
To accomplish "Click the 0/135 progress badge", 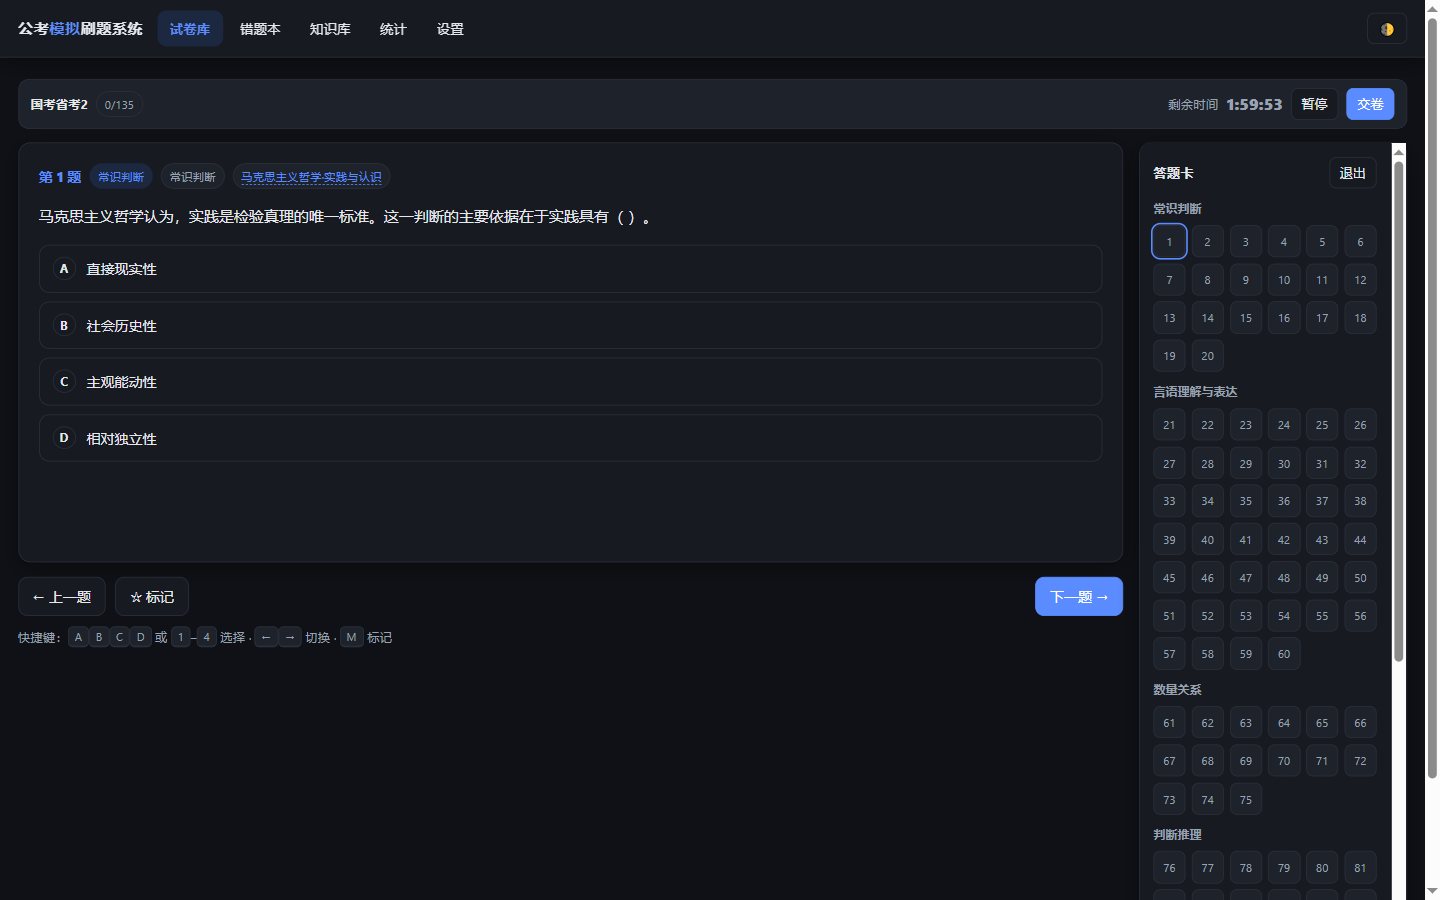I will (119, 104).
